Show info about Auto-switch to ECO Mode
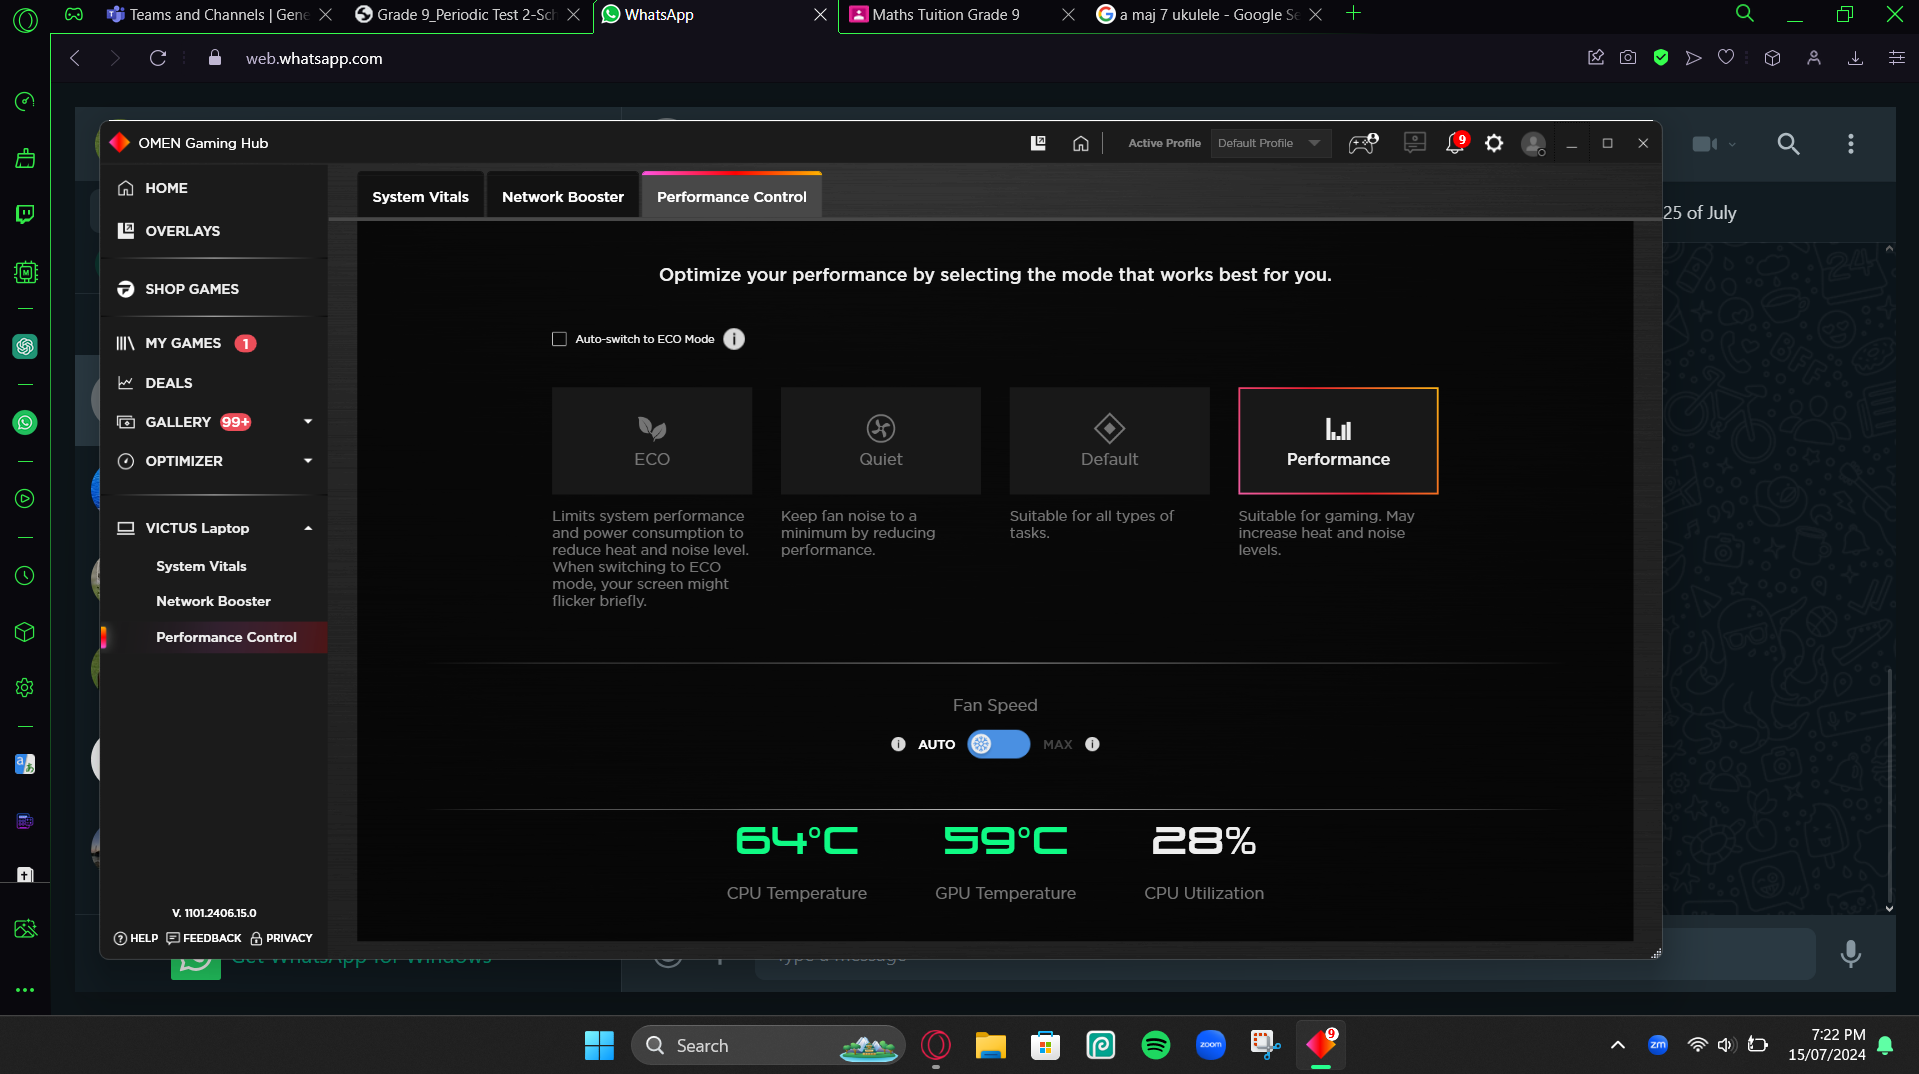Screen dimensions: 1919x1074 734,339
